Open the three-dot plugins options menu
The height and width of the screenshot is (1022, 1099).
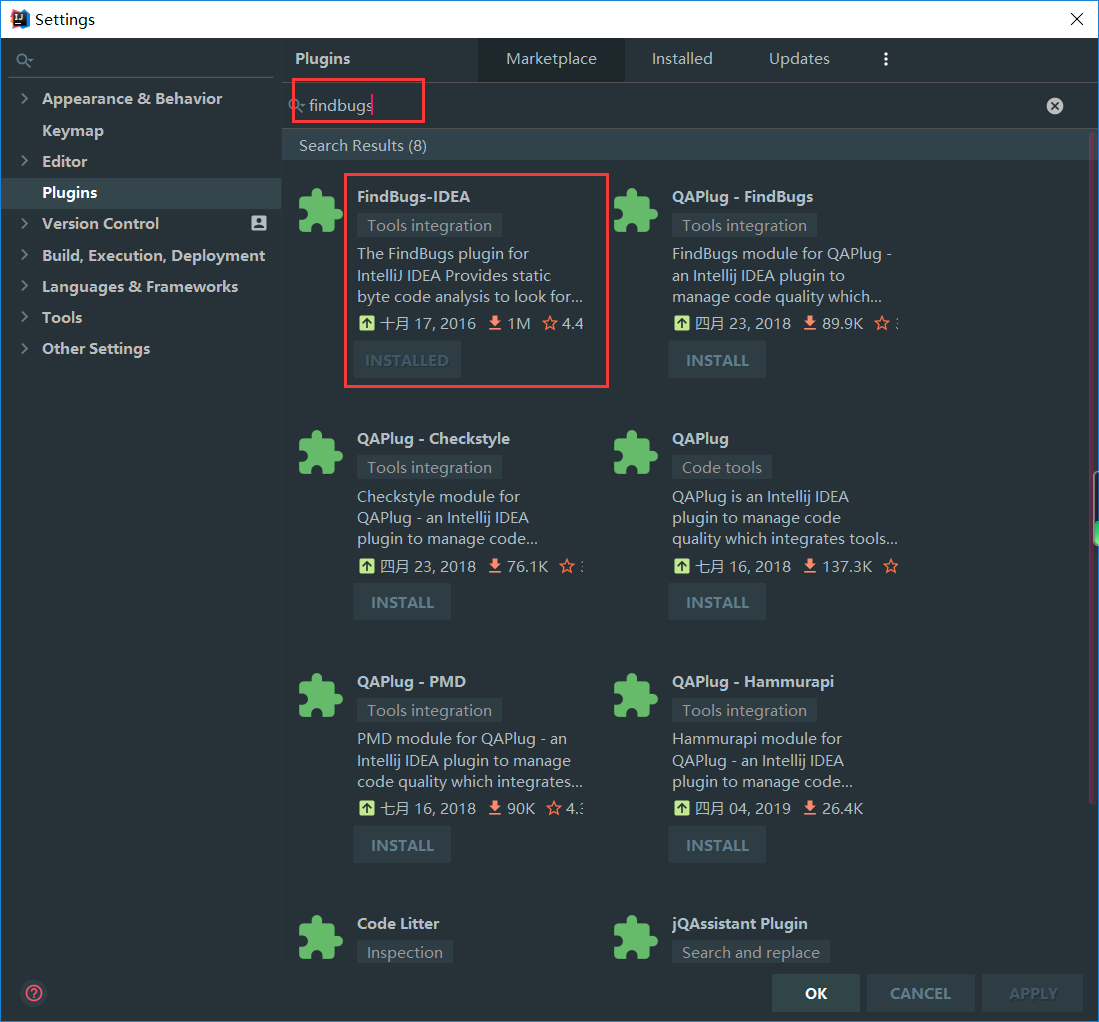click(885, 59)
